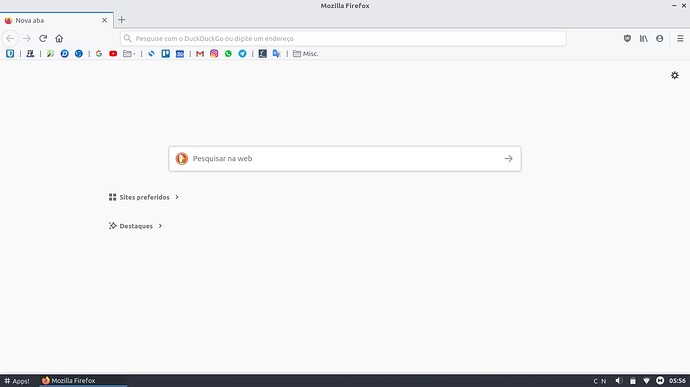Open the network Wi-Fi tray icon

[646, 381]
